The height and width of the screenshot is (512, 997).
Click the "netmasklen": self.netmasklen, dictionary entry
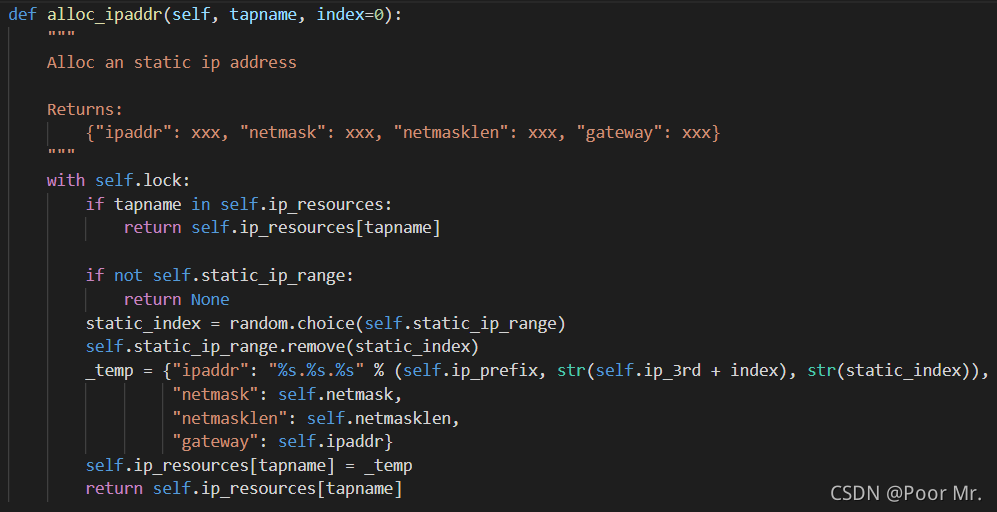coord(316,419)
